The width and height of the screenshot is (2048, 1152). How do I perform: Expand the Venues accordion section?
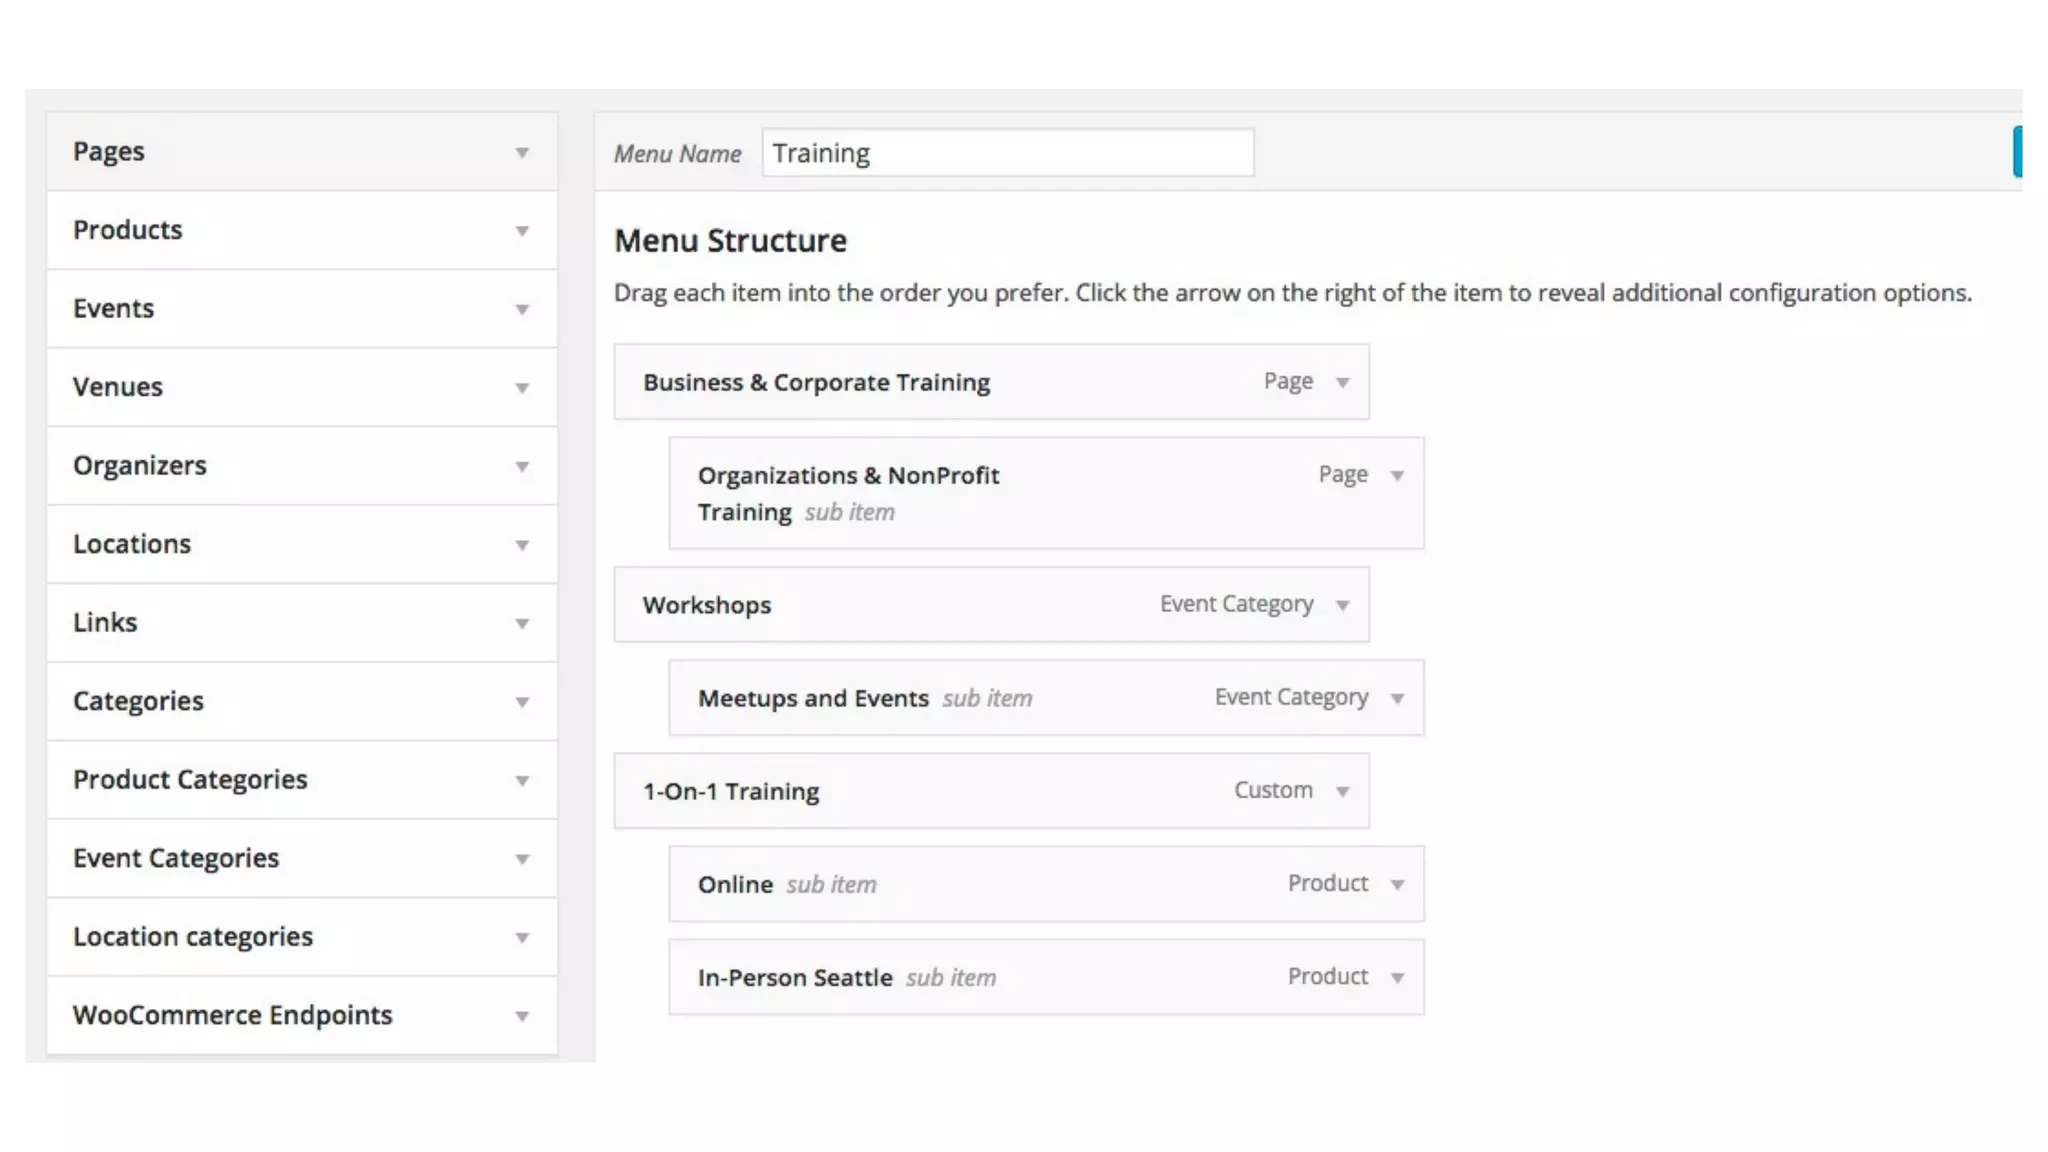521,388
